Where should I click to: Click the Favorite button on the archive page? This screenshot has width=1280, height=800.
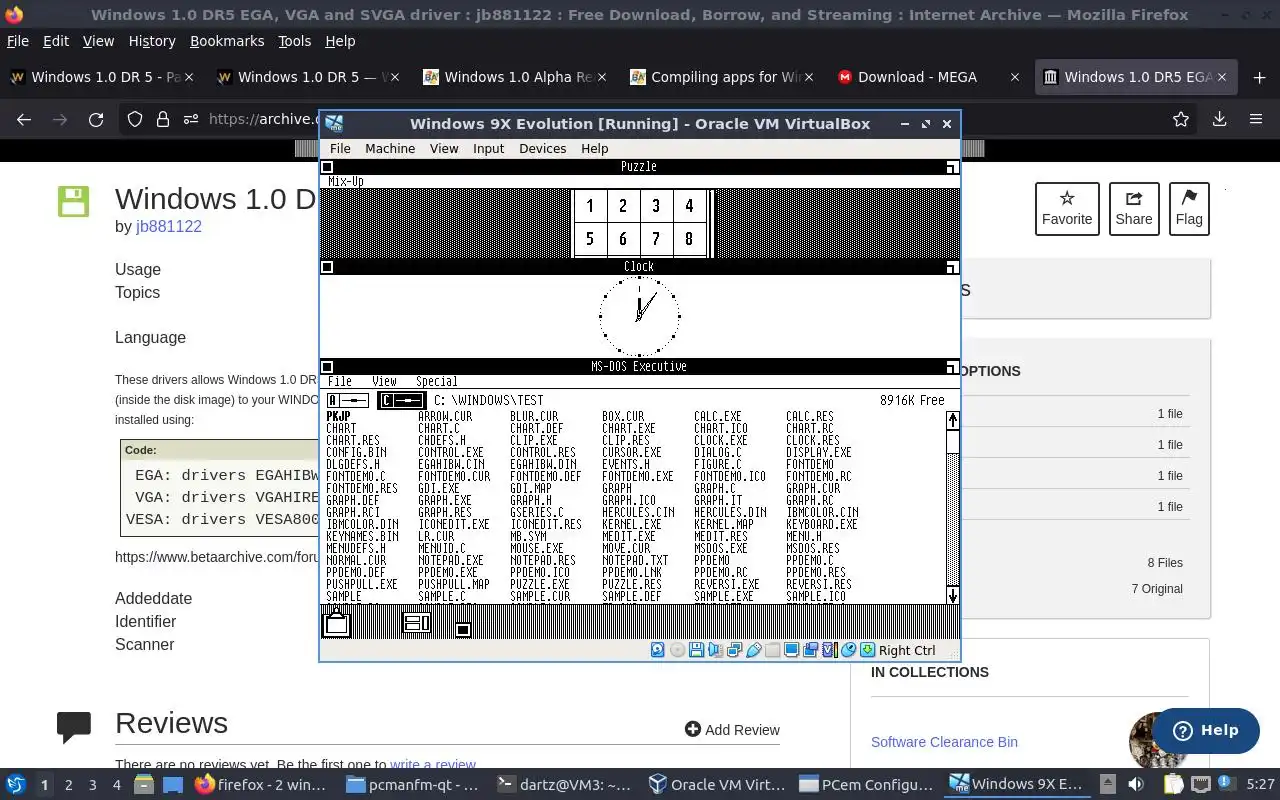coord(1067,209)
